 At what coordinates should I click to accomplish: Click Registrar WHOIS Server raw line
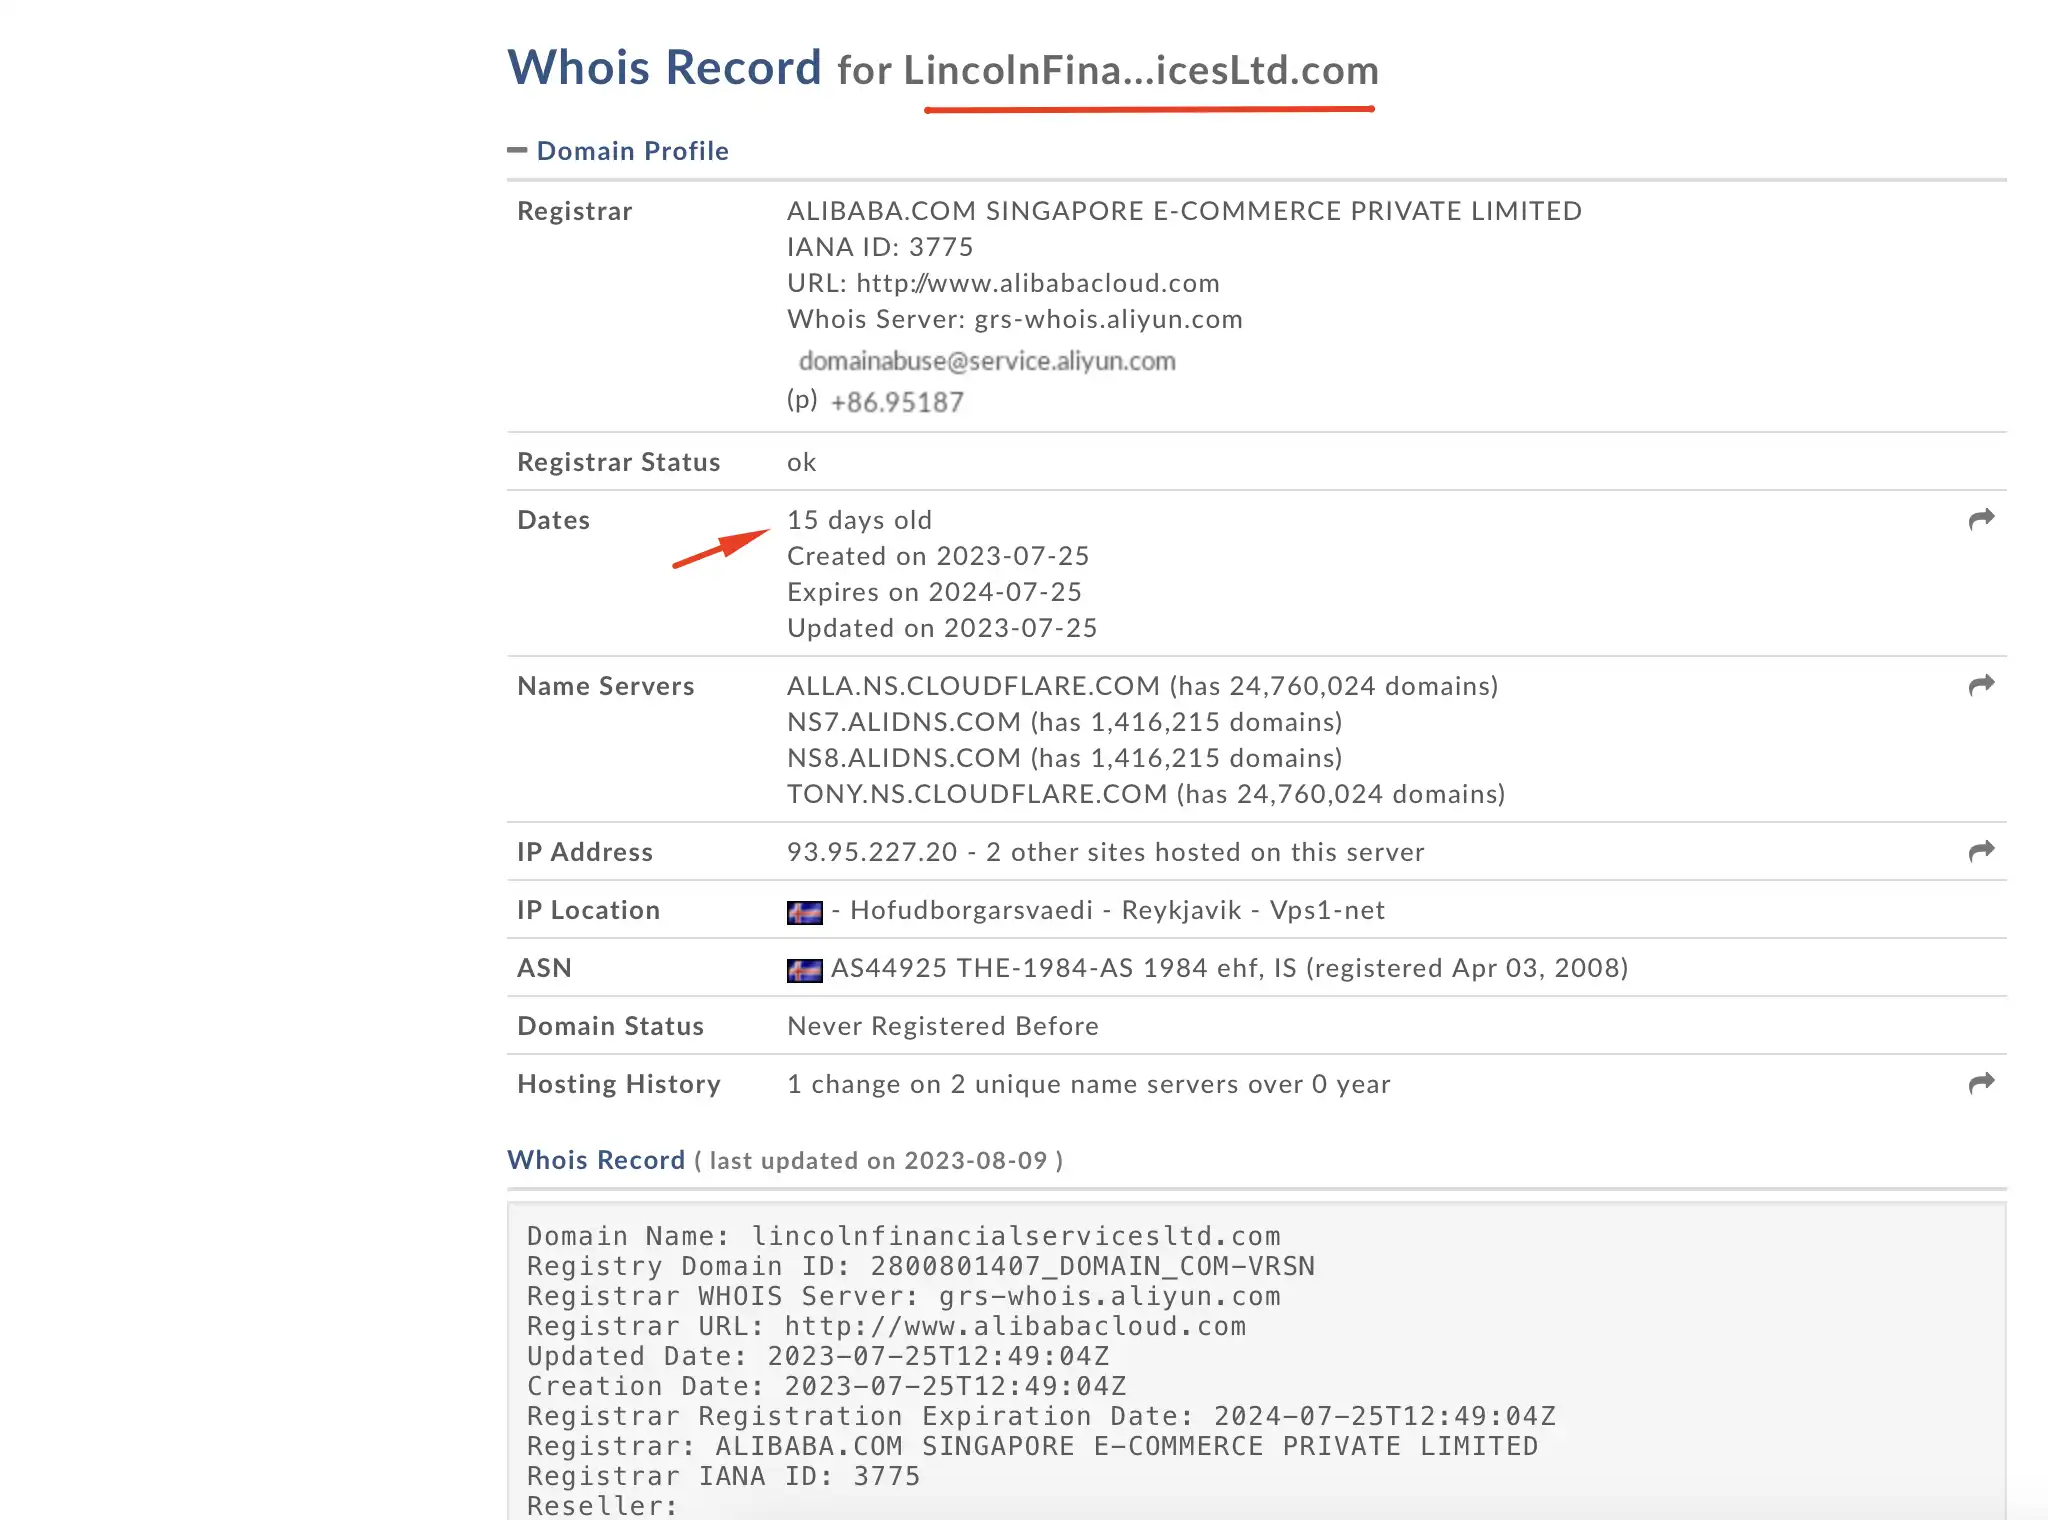click(903, 1296)
